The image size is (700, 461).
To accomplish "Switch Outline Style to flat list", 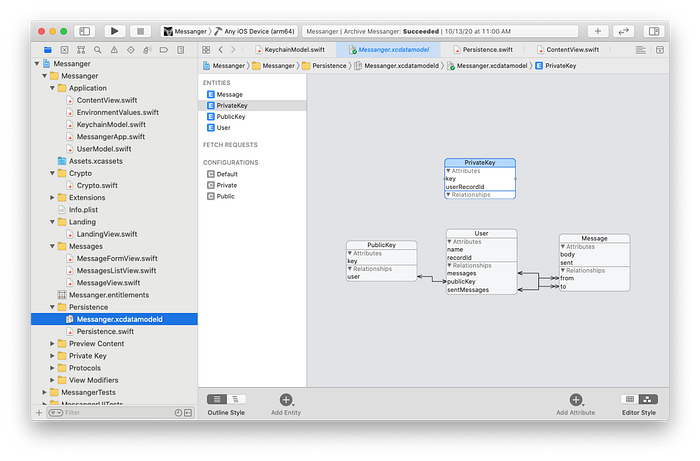I will pyautogui.click(x=217, y=399).
